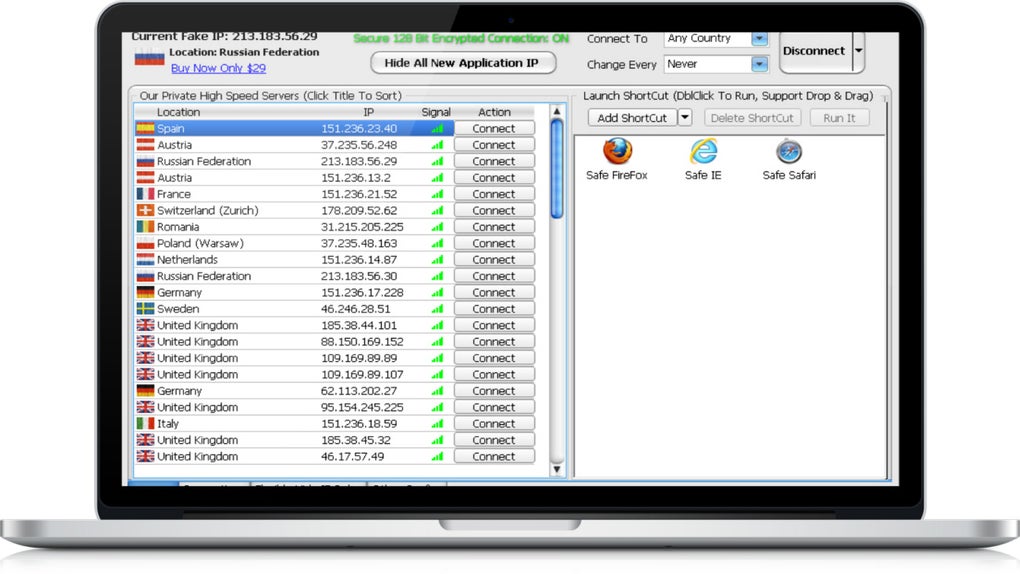Viewport: 1020px width, 574px height.
Task: Click the server list scroll down arrow
Action: point(557,469)
